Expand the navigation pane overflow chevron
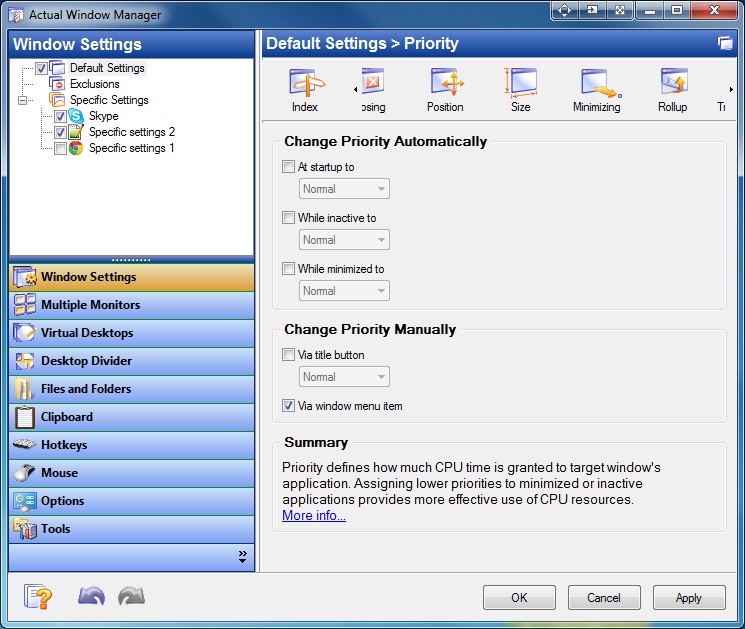 click(x=242, y=557)
